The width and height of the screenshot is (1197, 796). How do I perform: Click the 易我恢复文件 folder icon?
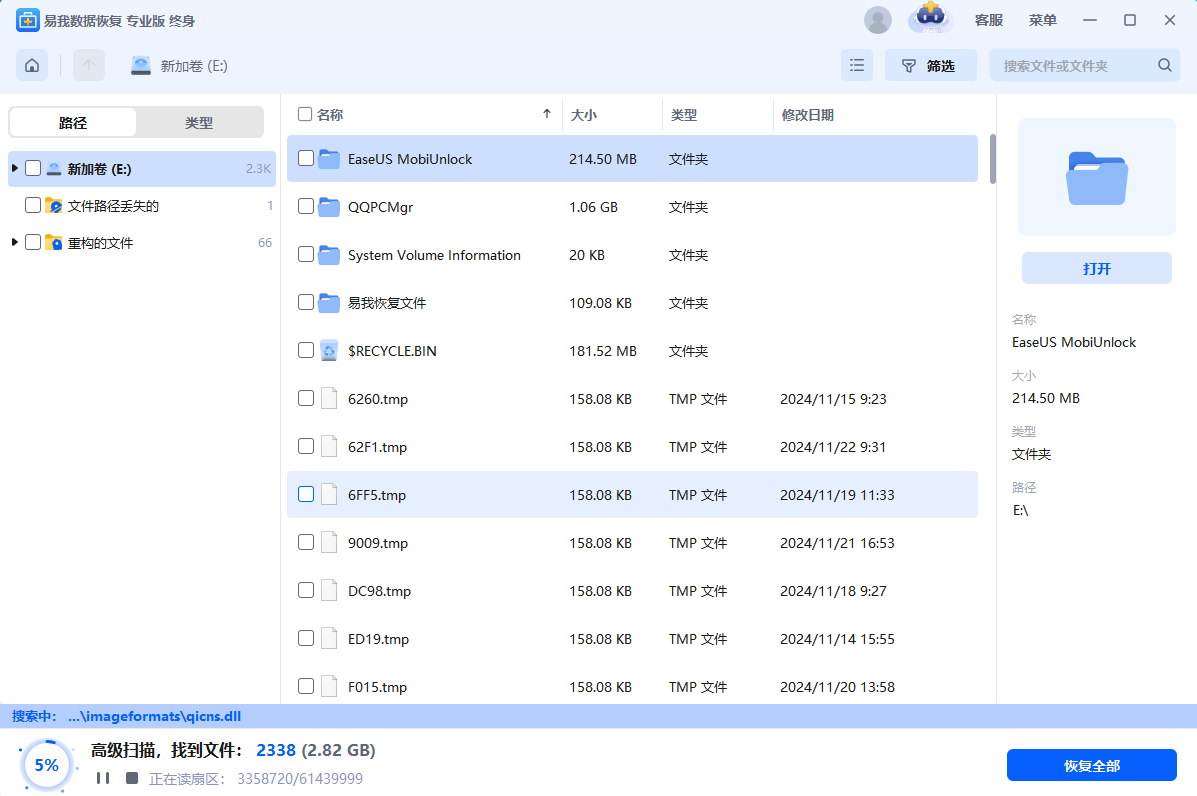coord(329,303)
